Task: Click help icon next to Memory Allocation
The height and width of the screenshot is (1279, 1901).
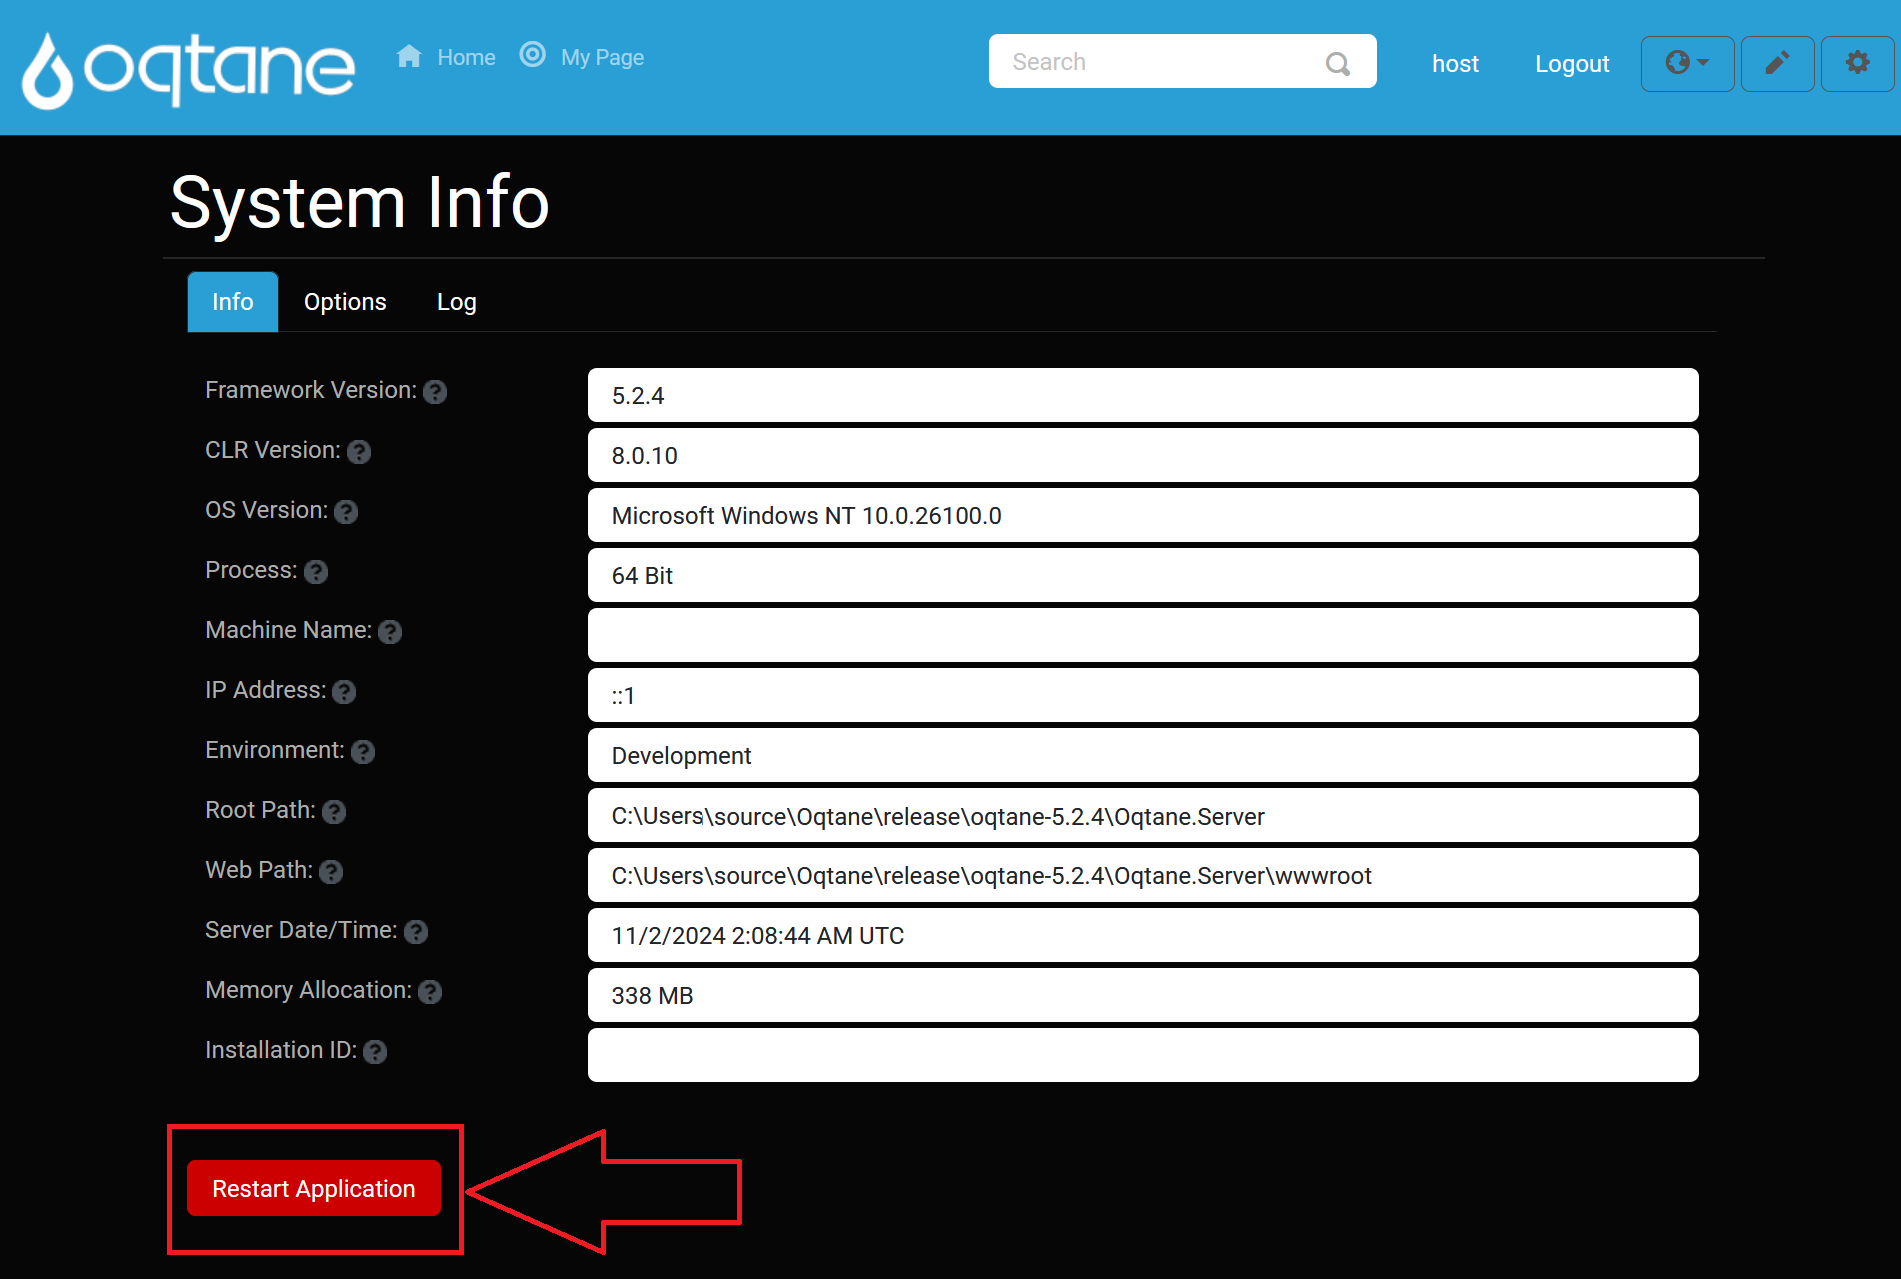Action: [430, 992]
